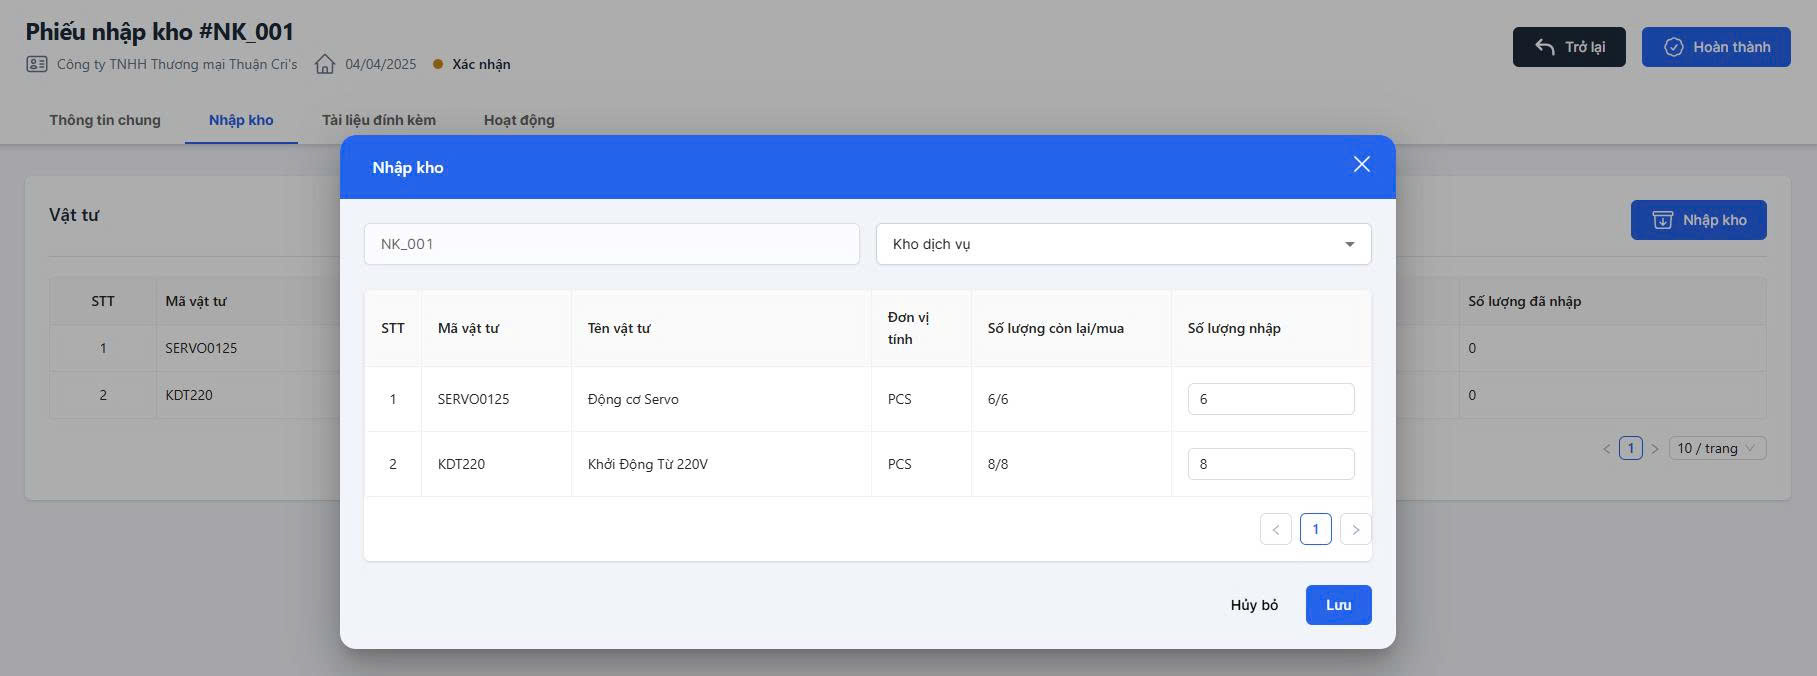Click the NK_001 input field
The height and width of the screenshot is (676, 1817).
pos(611,244)
